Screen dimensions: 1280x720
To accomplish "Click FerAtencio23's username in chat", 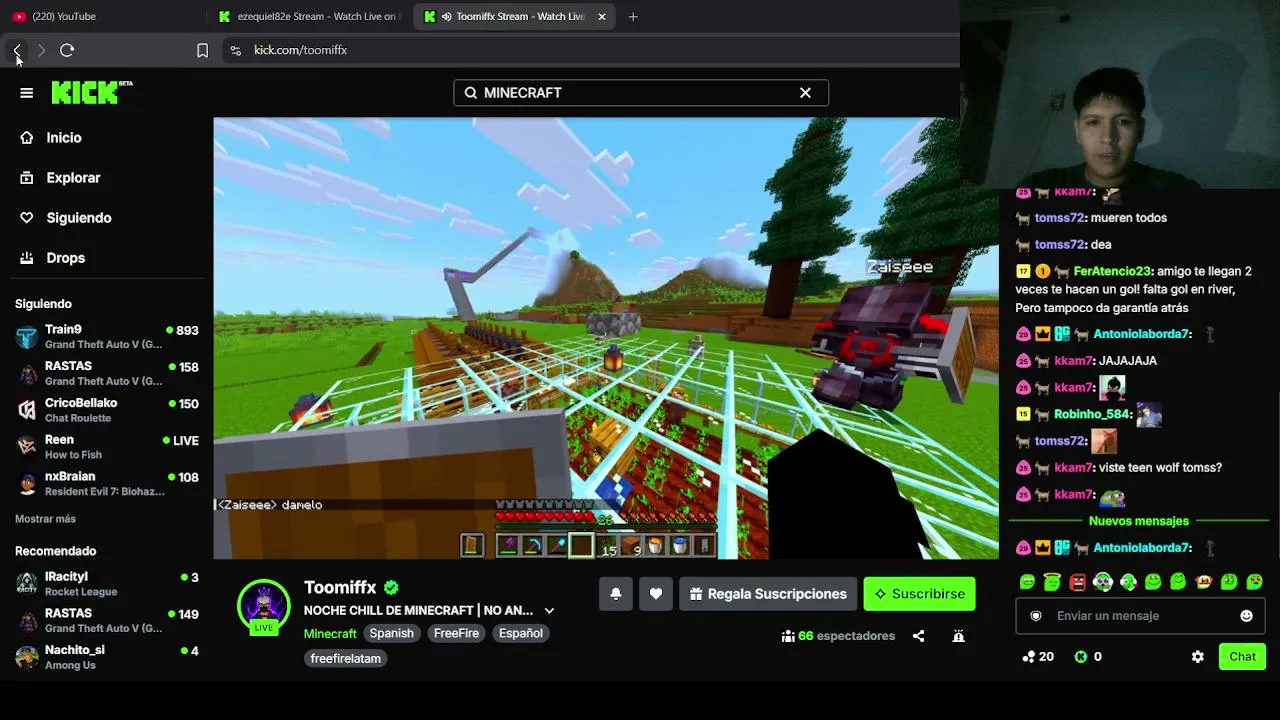I will (1113, 271).
